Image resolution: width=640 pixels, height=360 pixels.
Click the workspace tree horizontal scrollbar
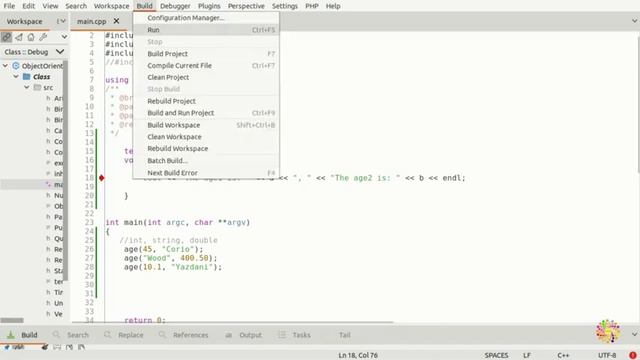[x=12, y=320]
